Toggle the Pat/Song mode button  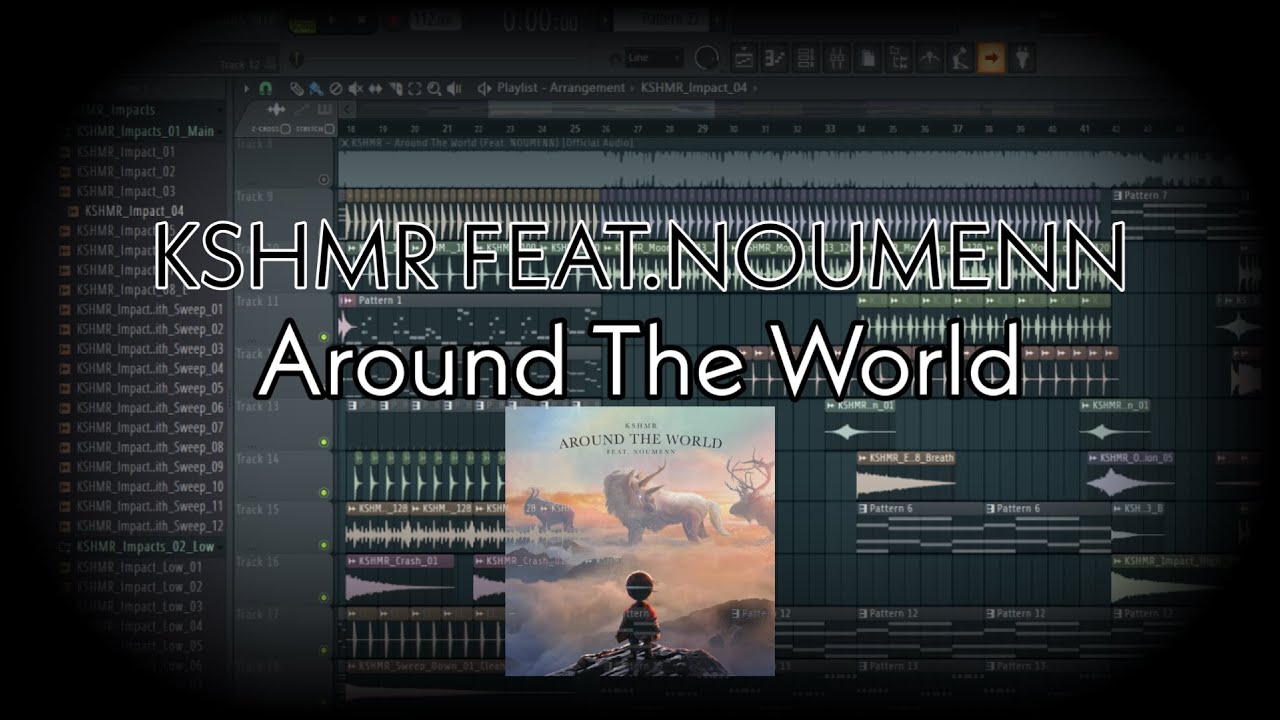[x=303, y=25]
